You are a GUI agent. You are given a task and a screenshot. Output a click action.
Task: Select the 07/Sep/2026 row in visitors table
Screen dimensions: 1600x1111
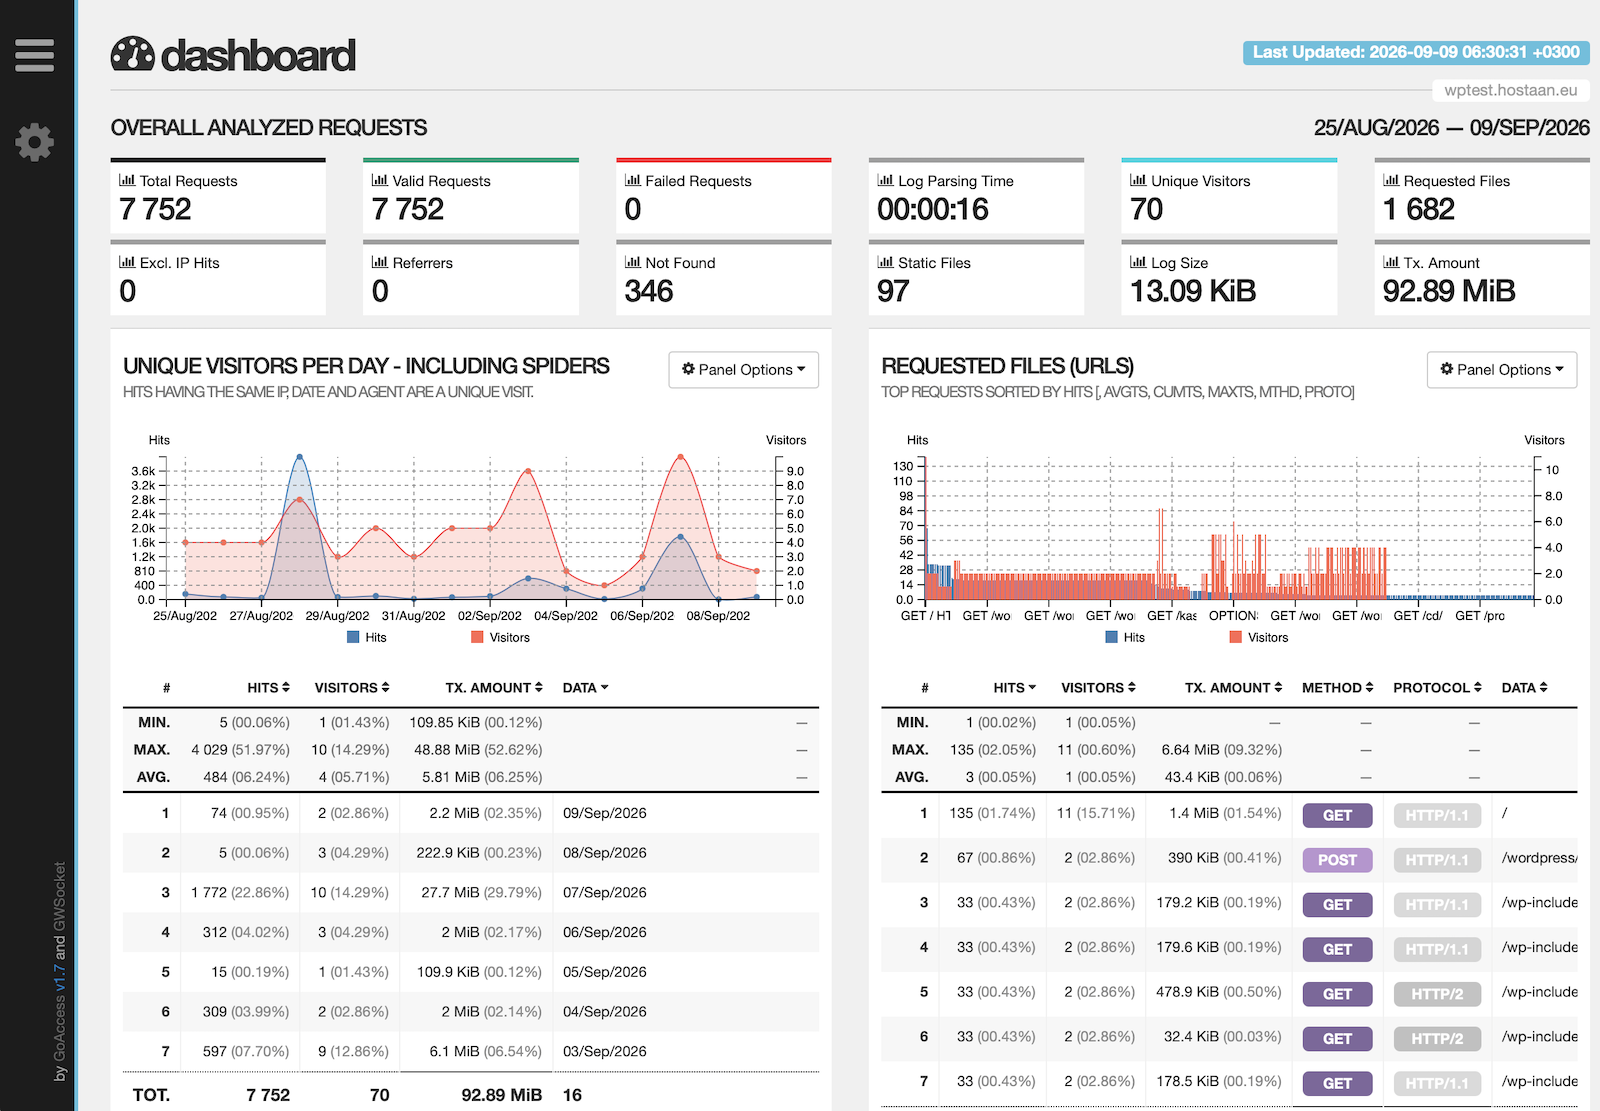(471, 892)
